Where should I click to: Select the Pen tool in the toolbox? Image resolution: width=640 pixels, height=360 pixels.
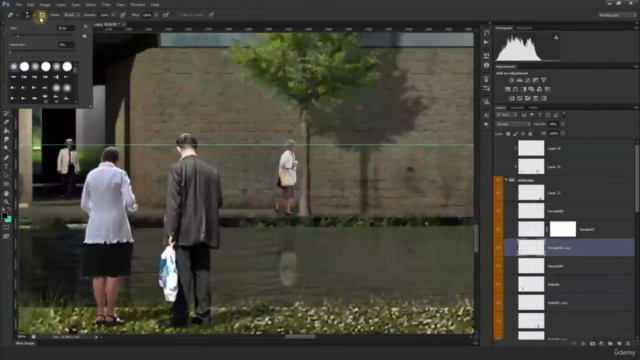[x=6, y=158]
